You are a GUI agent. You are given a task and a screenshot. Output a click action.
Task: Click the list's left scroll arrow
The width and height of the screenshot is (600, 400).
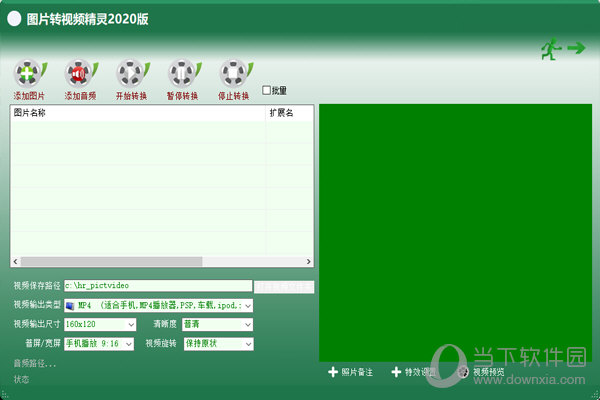click(15, 261)
